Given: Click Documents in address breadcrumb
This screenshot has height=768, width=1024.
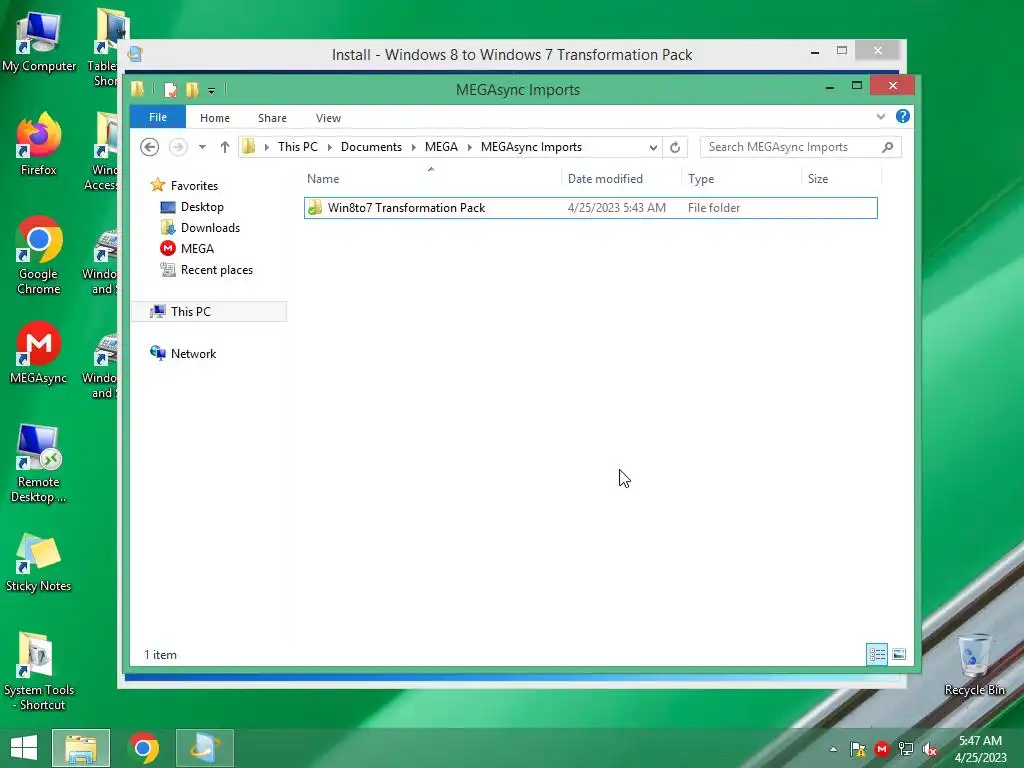Looking at the screenshot, I should coord(371,147).
